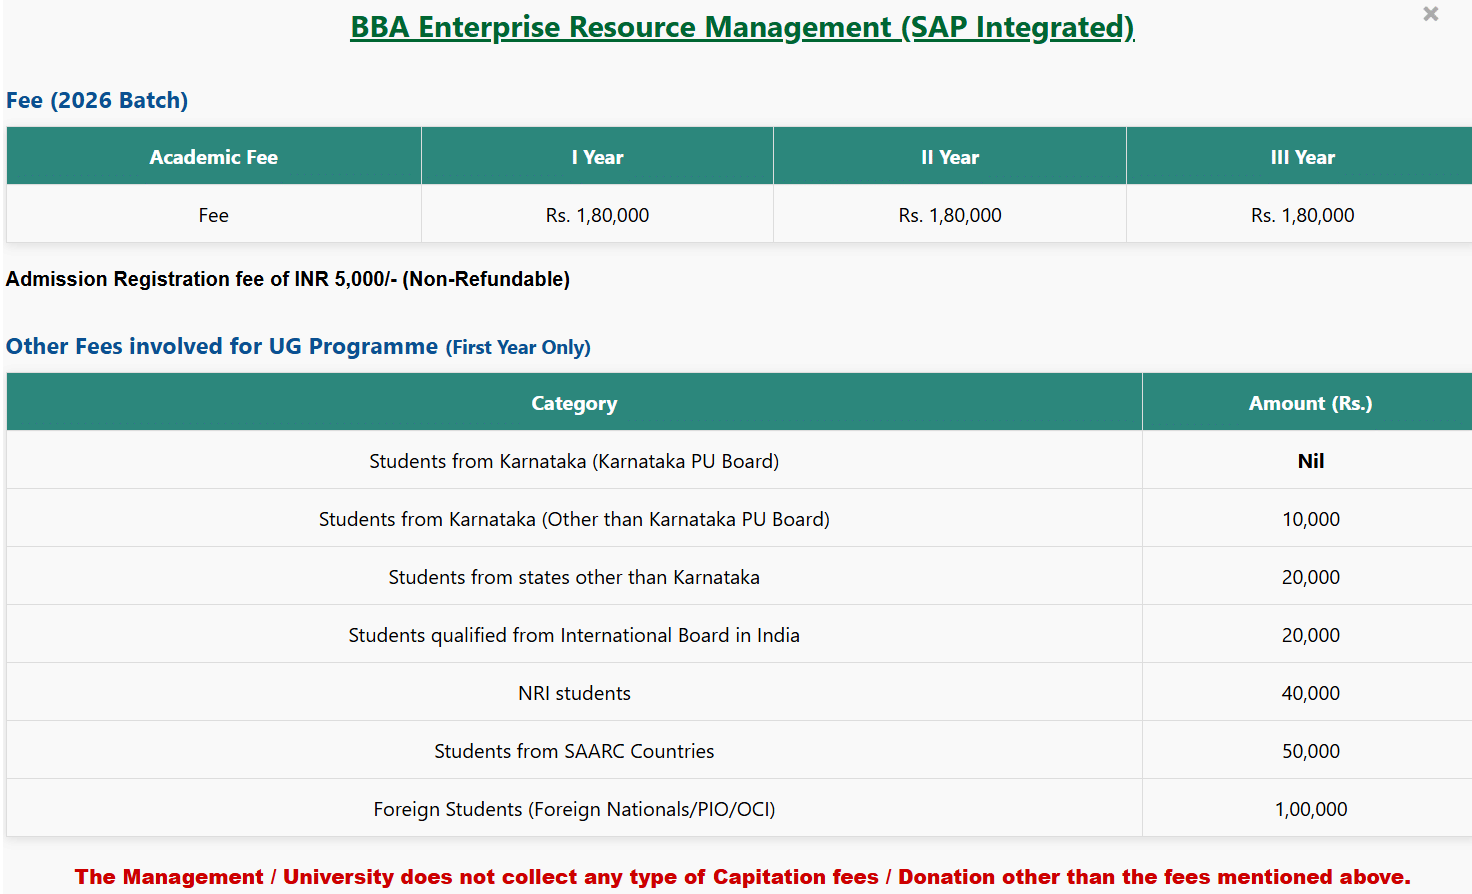
Task: Click the Karnataka PU Board students row
Action: click(x=574, y=461)
